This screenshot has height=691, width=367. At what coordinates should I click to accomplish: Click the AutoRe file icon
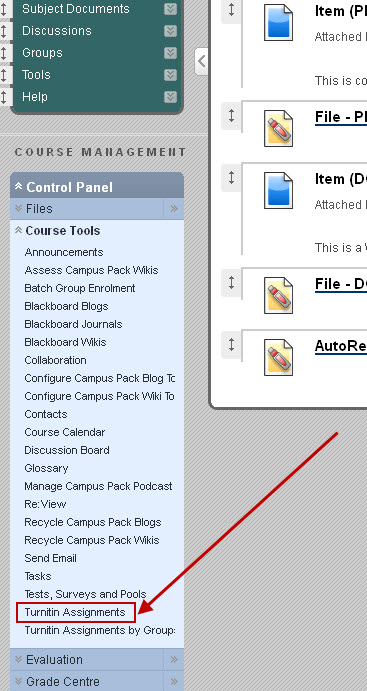point(278,357)
